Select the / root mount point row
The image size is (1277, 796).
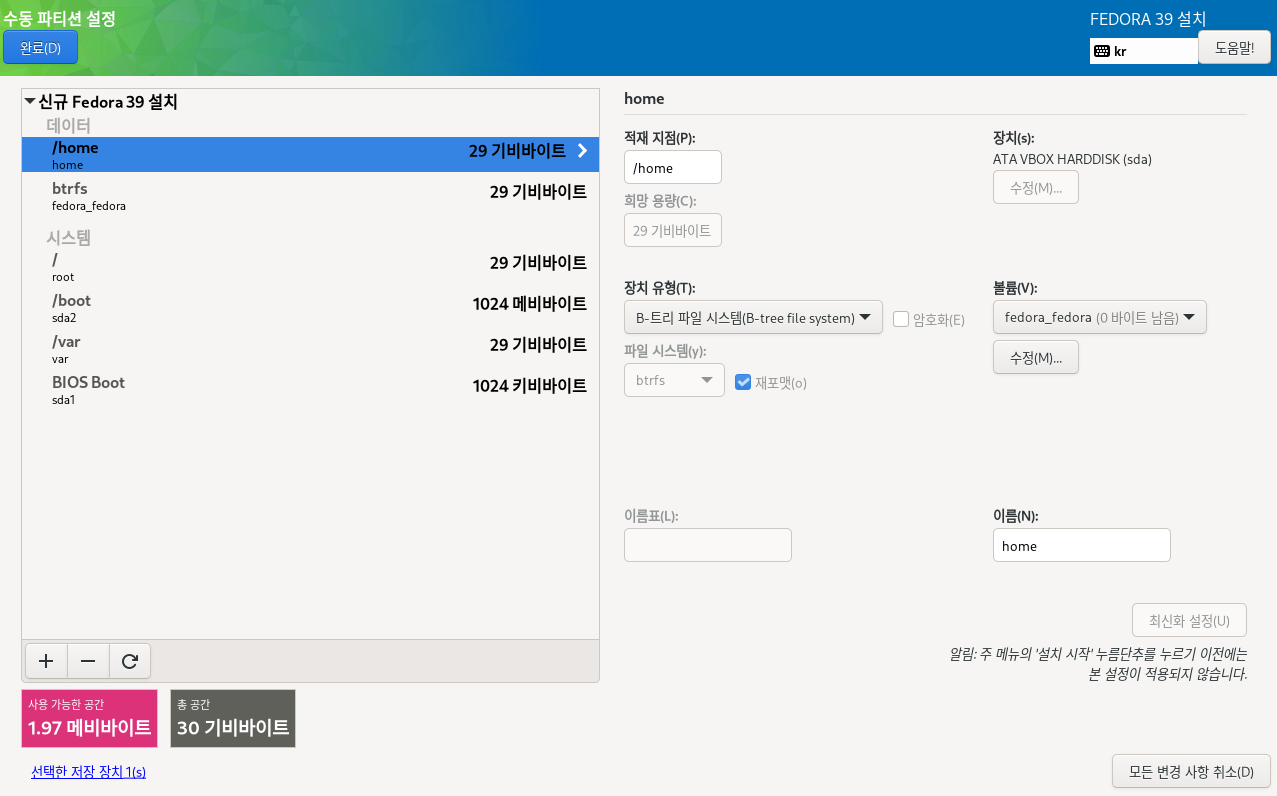coord(310,267)
